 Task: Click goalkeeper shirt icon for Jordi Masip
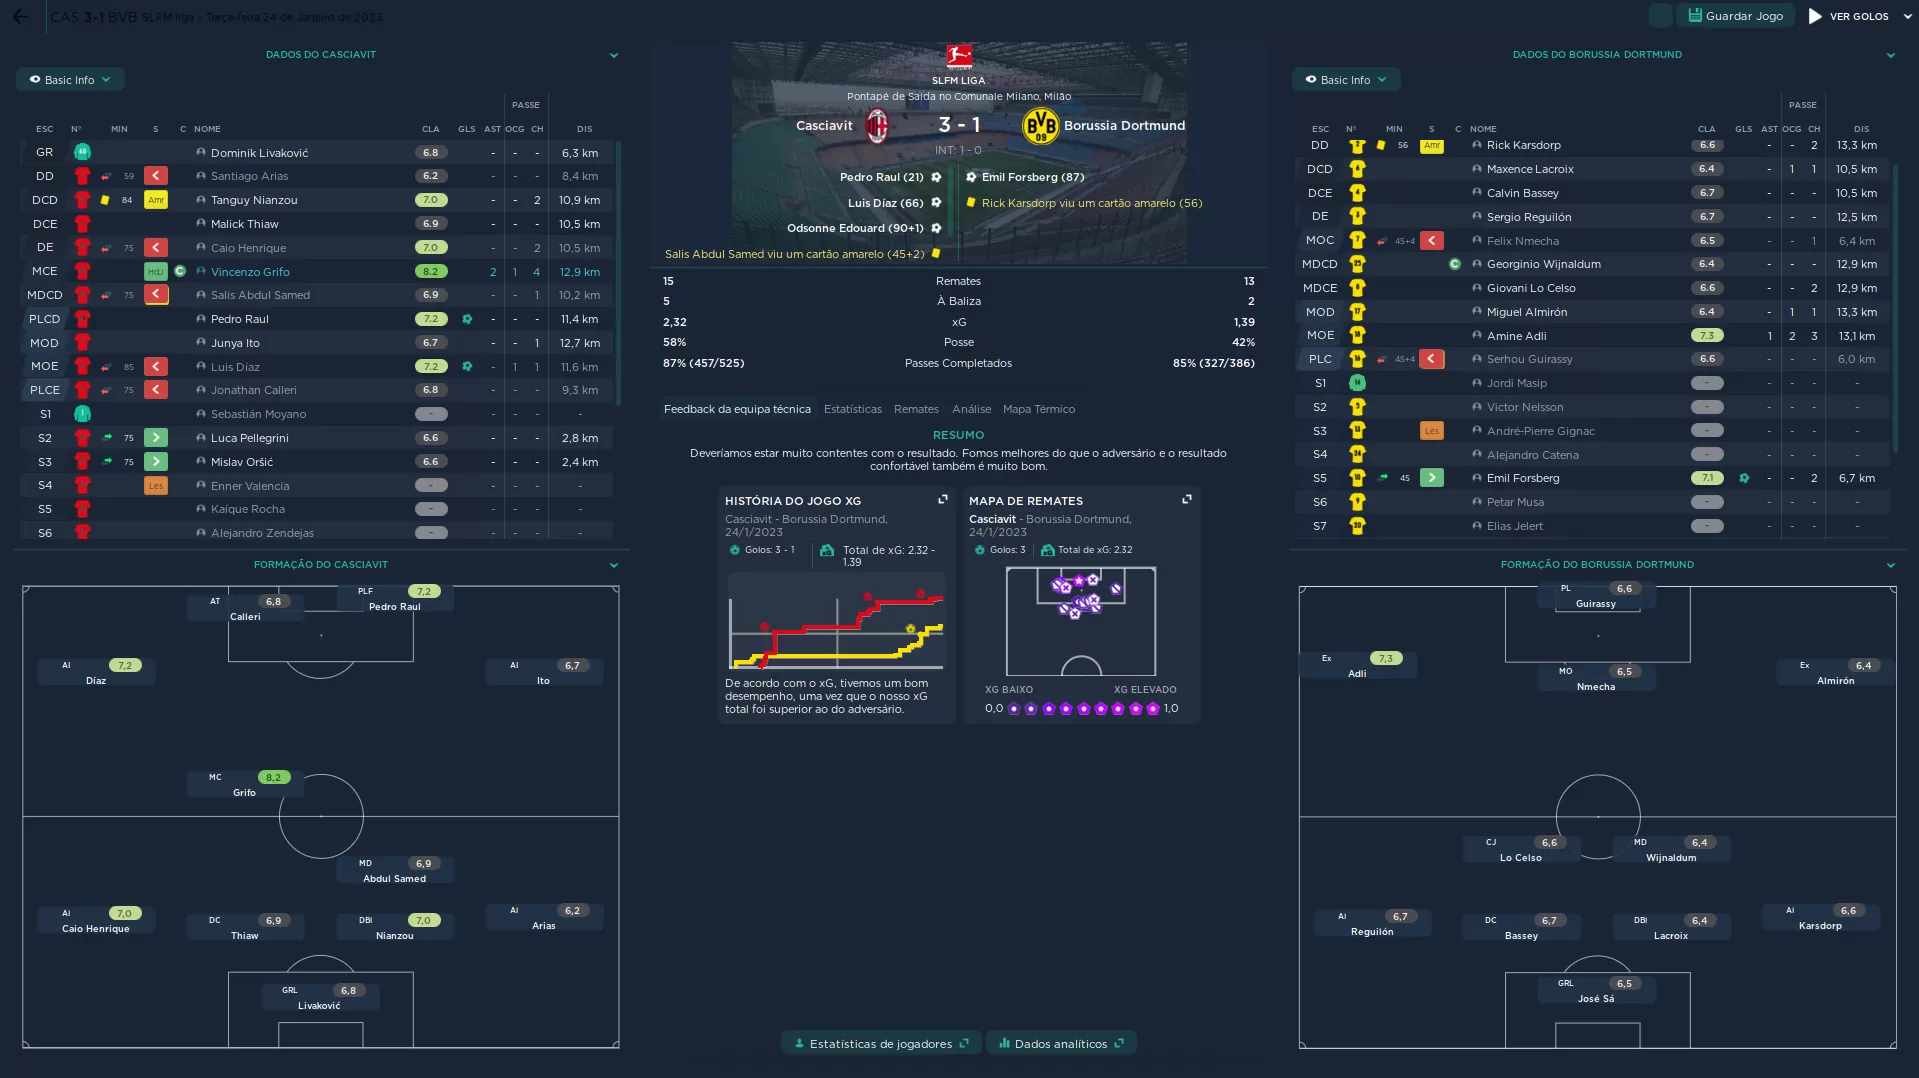tap(1357, 383)
